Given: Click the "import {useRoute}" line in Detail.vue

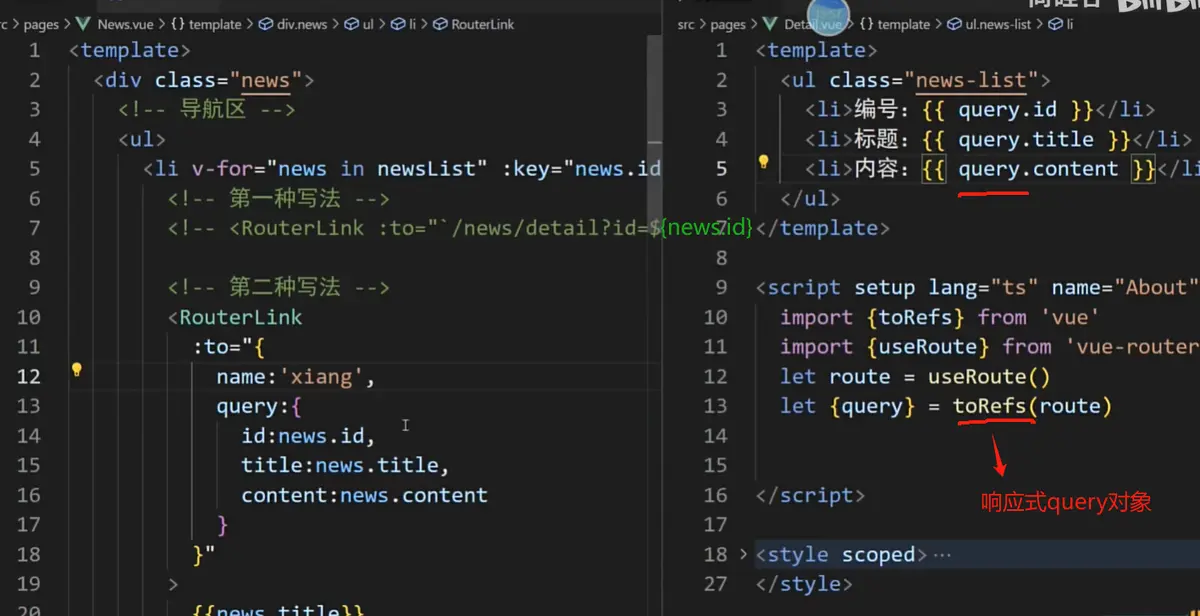Looking at the screenshot, I should [x=990, y=347].
